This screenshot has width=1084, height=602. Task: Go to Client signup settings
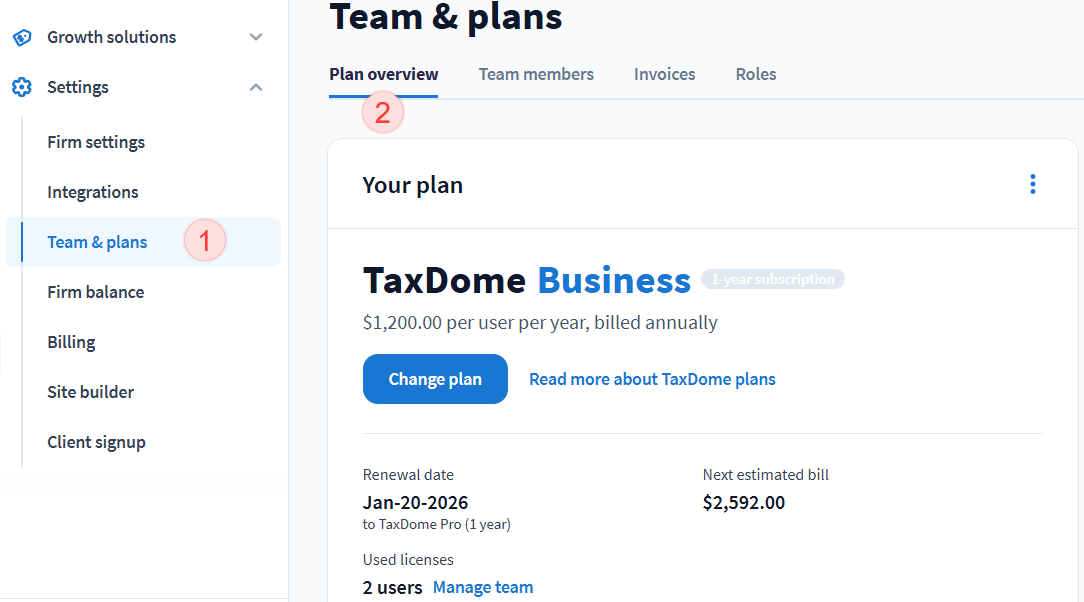96,442
